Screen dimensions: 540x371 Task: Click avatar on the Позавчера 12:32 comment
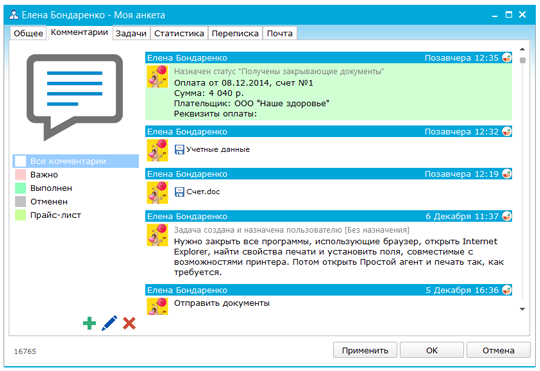click(157, 150)
